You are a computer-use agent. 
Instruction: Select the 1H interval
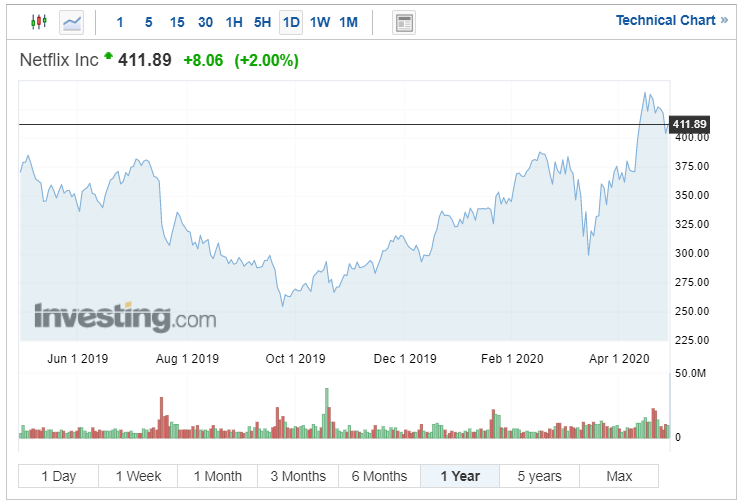pyautogui.click(x=233, y=22)
